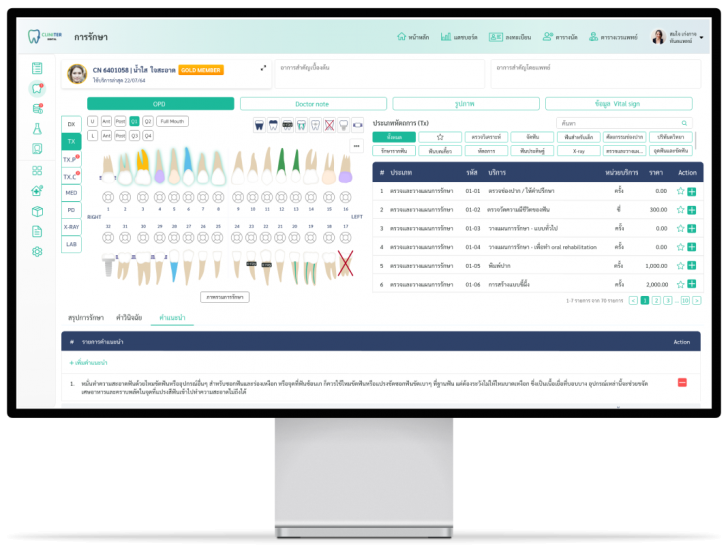Image resolution: width=728 pixels, height=551 pixels.
Task: Open the flask lab icon in sidebar
Action: click(37, 129)
